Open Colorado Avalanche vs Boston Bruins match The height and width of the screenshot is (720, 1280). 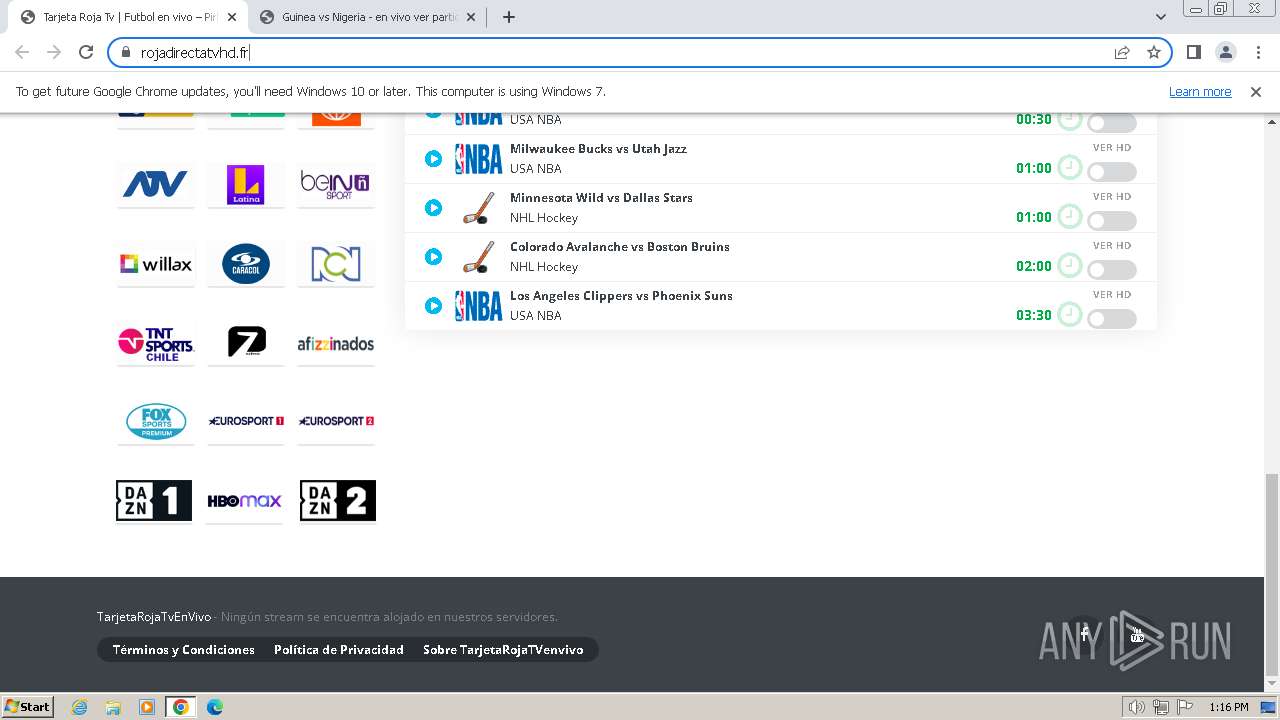point(620,247)
